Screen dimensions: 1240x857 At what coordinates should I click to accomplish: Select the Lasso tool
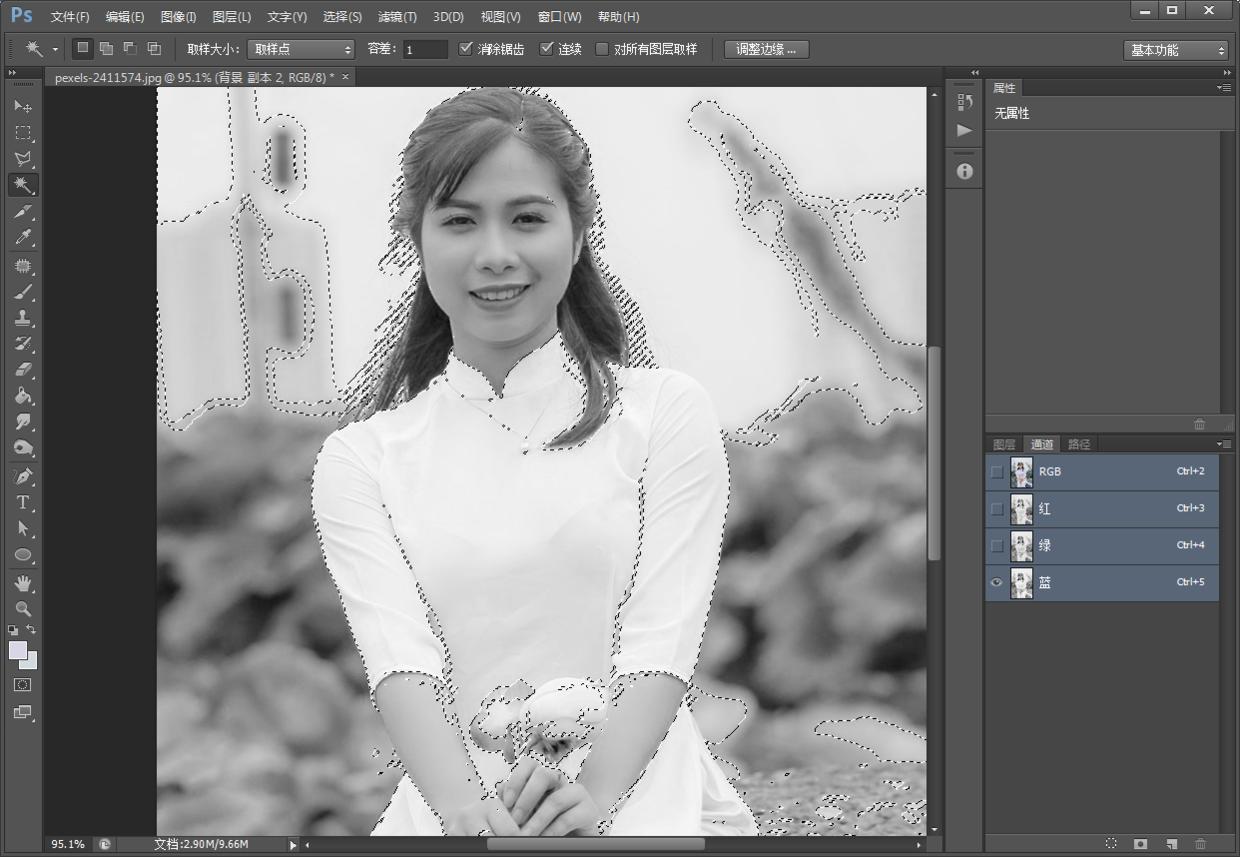coord(23,159)
